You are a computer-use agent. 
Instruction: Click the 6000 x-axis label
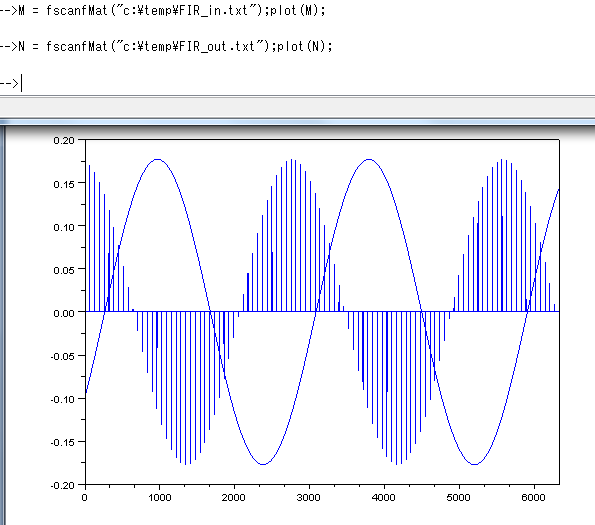click(533, 498)
